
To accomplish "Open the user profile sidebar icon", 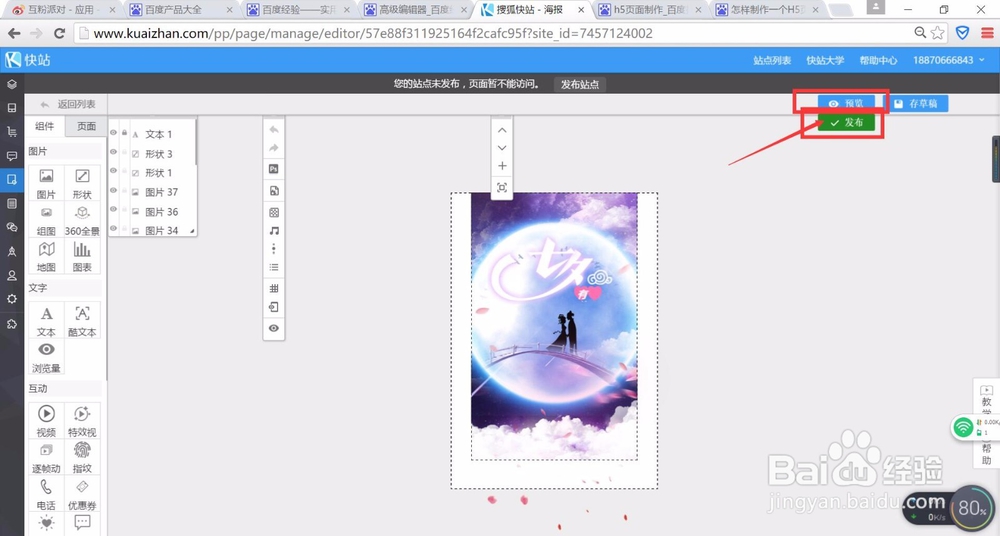I will point(11,275).
